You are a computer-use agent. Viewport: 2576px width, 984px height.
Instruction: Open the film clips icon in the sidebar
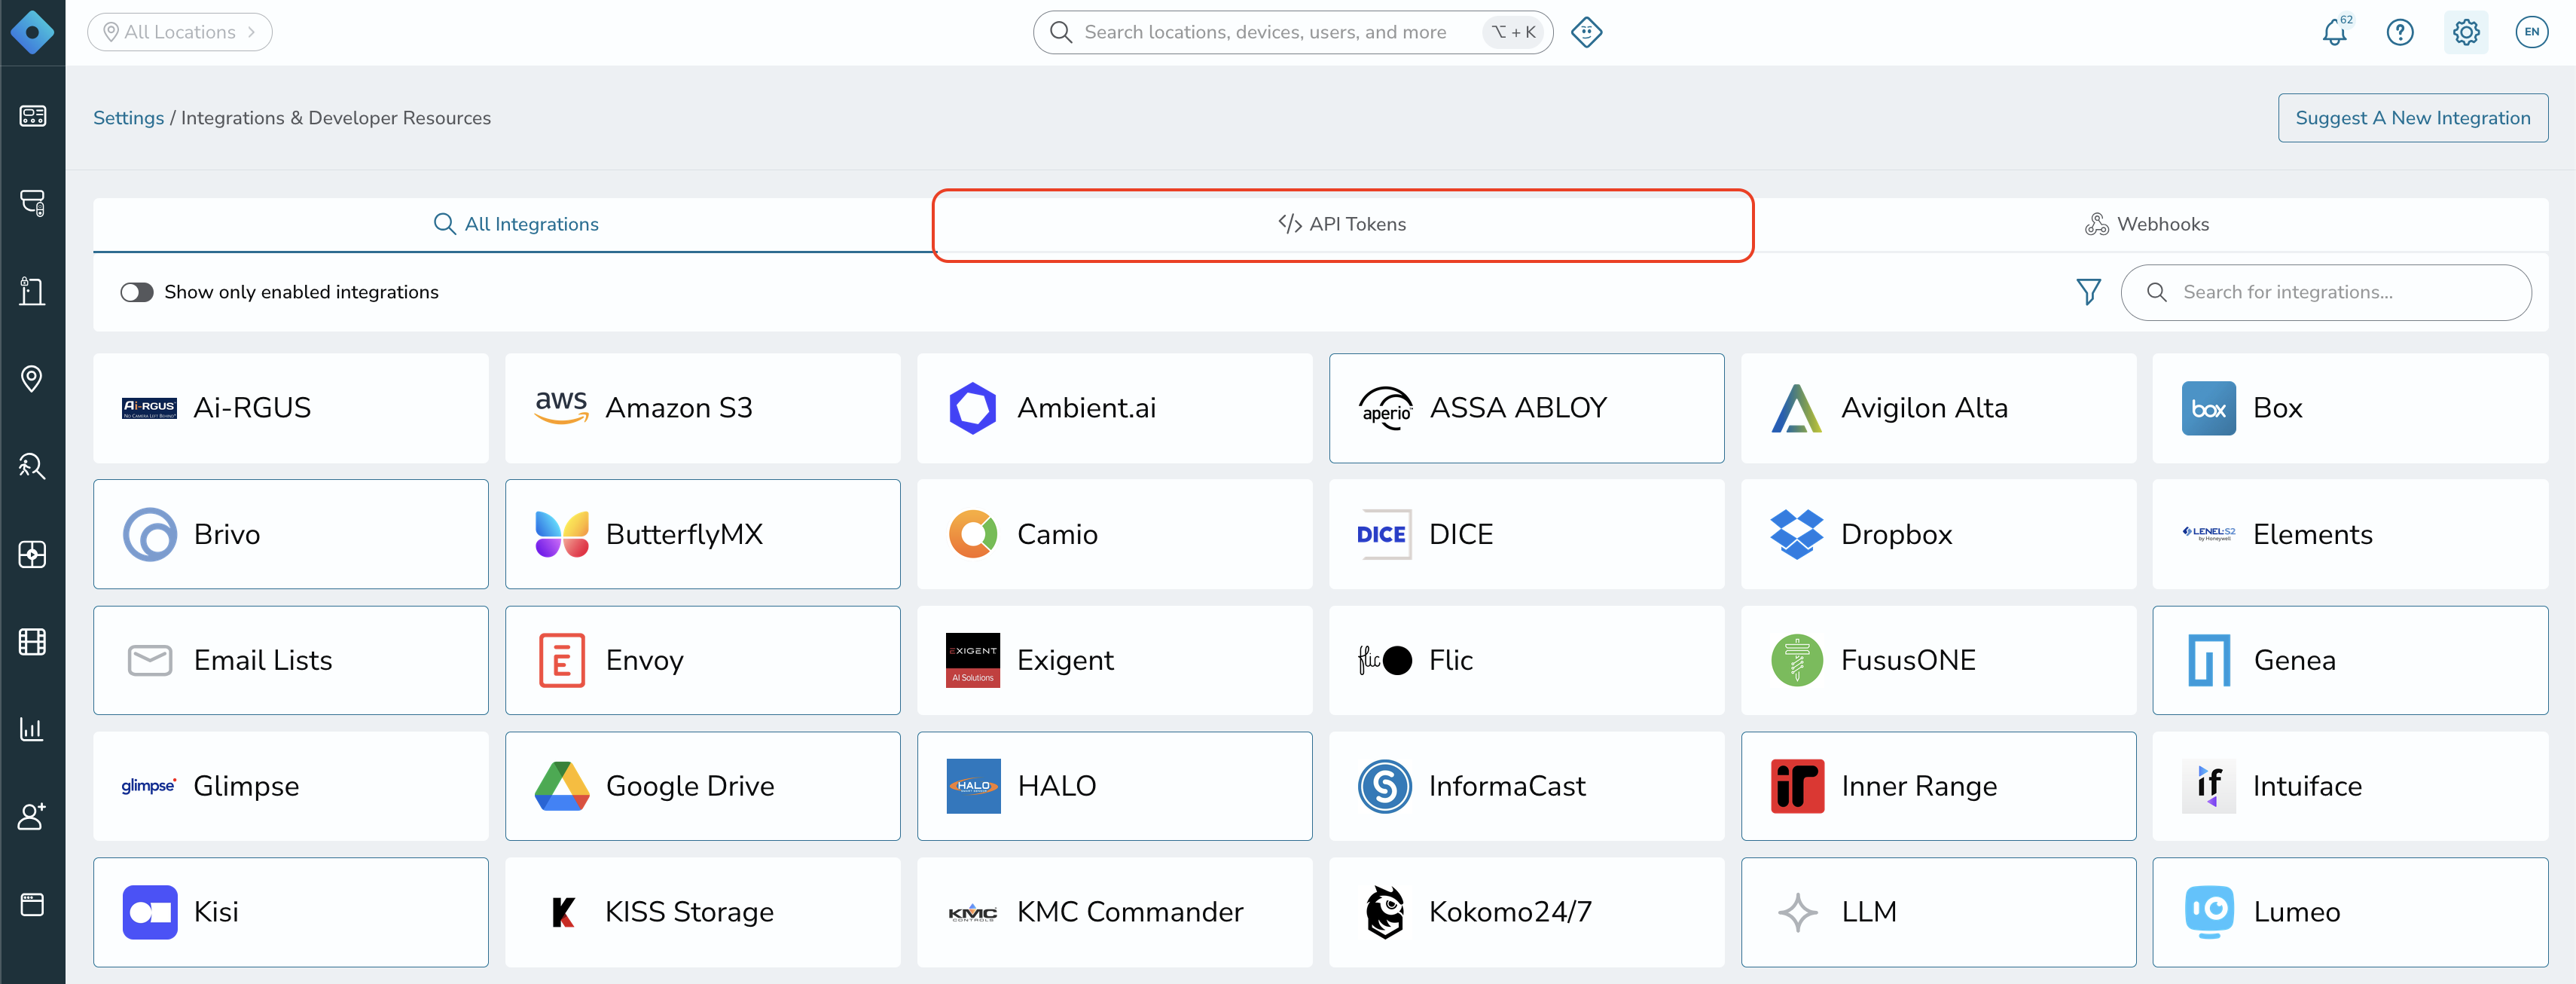32,641
